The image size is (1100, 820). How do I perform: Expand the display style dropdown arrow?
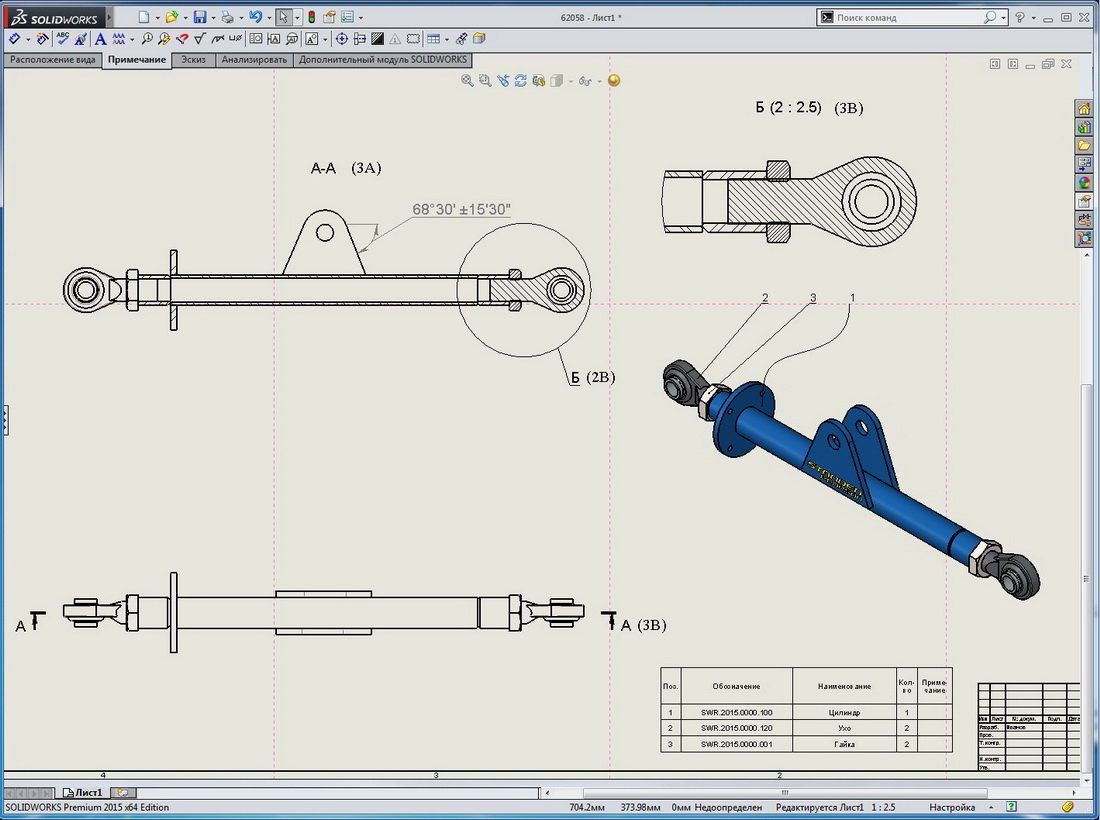(x=570, y=81)
